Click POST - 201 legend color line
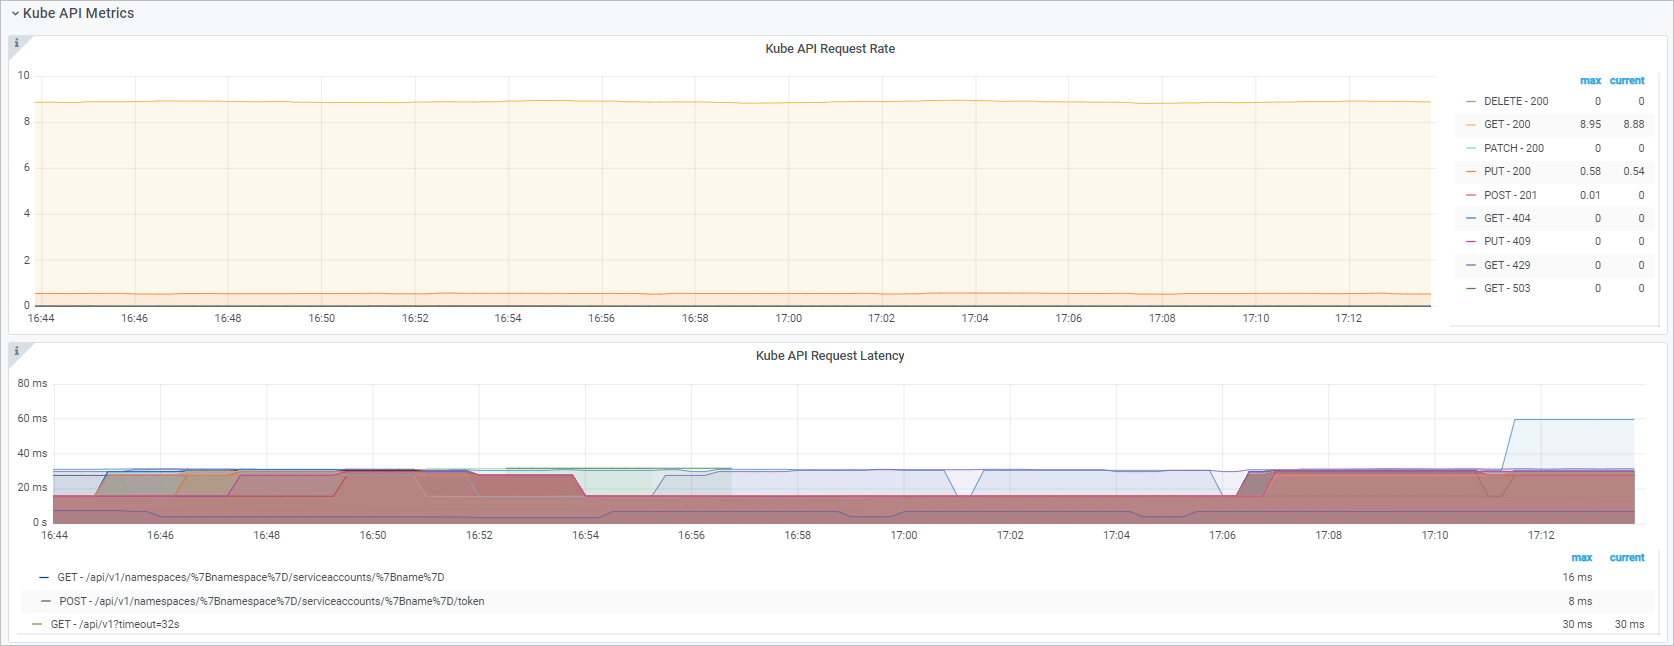Screen dimensions: 1674x646 1471,195
